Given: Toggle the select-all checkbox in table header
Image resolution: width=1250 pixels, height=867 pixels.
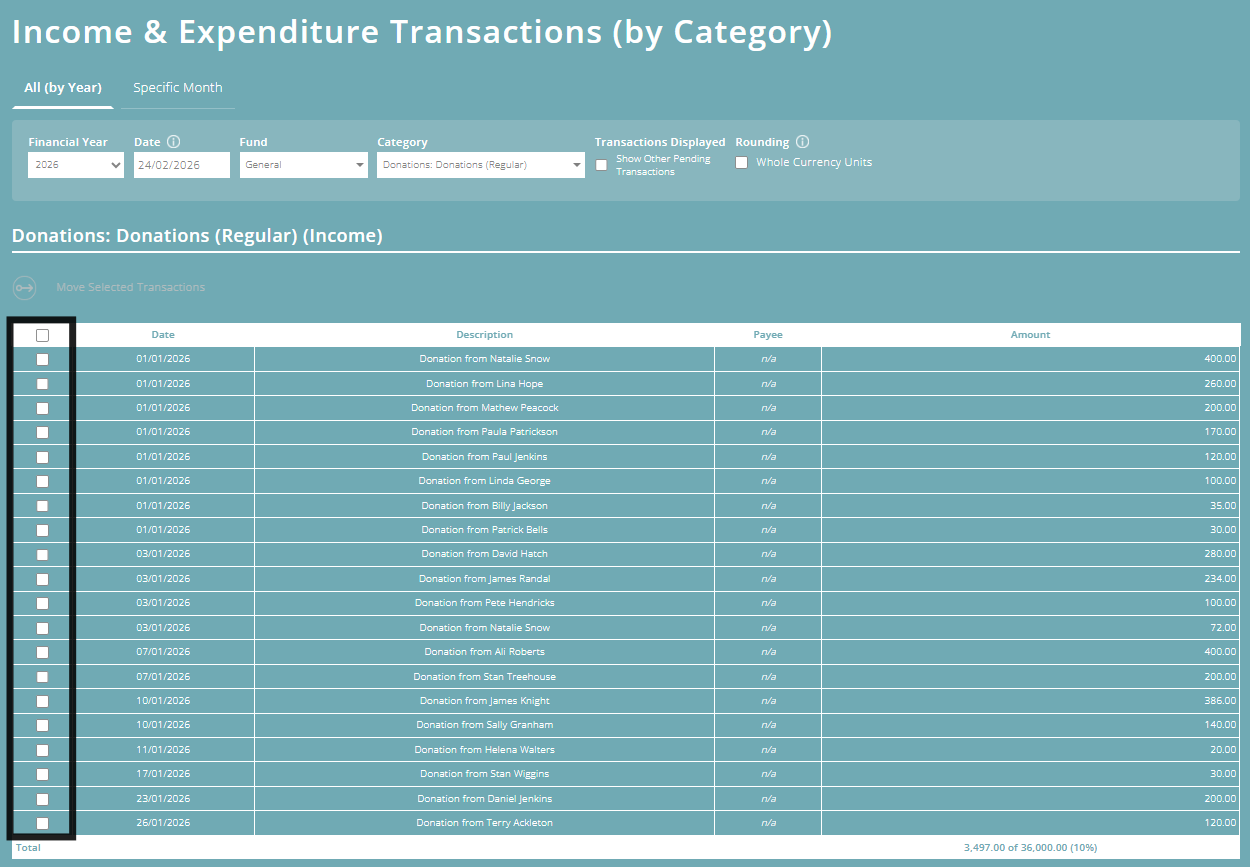Looking at the screenshot, I should pos(41,335).
